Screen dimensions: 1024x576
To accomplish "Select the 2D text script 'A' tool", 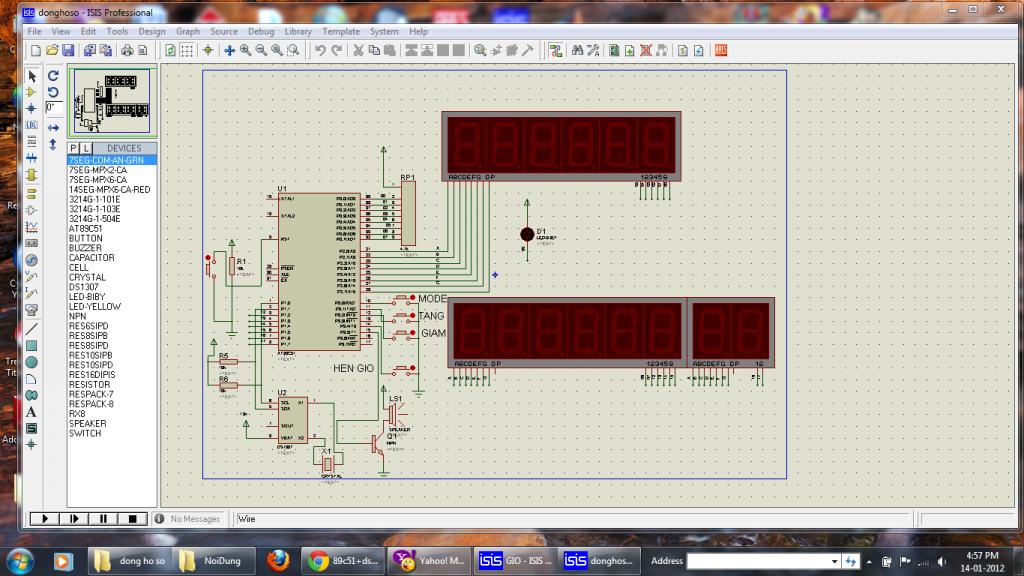I will (31, 412).
